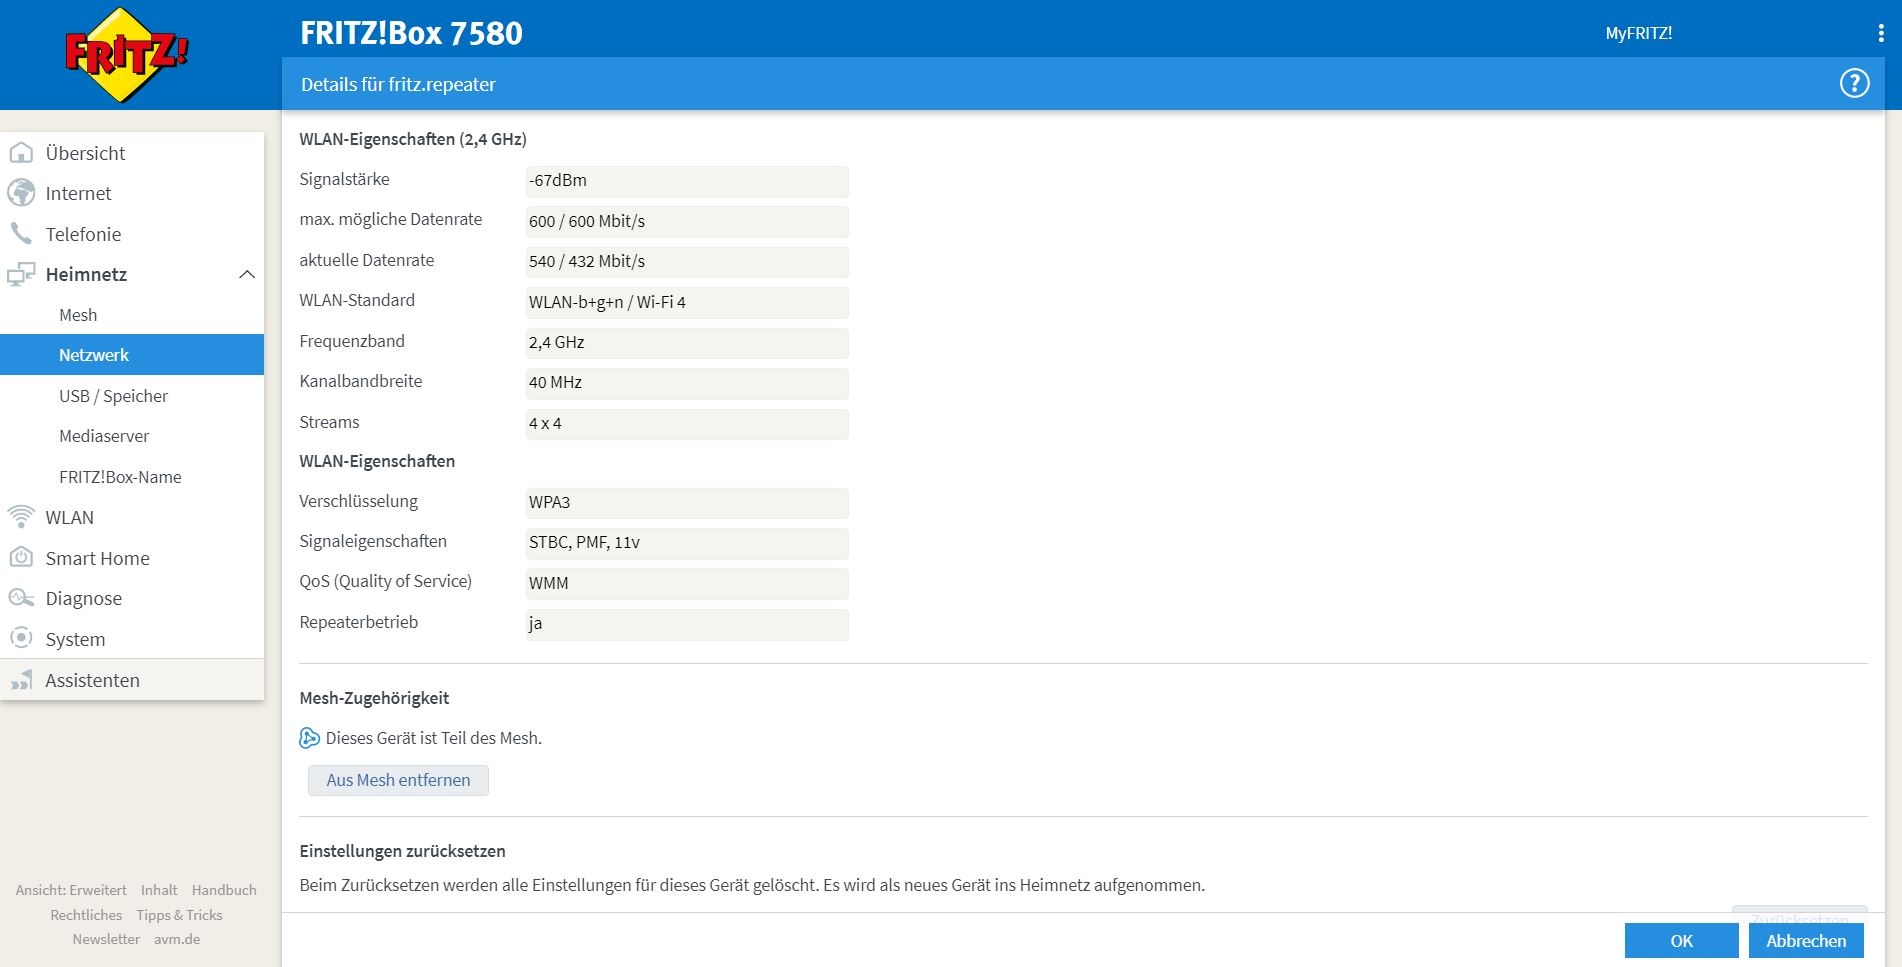Open the Rechtliches footer link
This screenshot has height=967, width=1902.
(x=86, y=915)
